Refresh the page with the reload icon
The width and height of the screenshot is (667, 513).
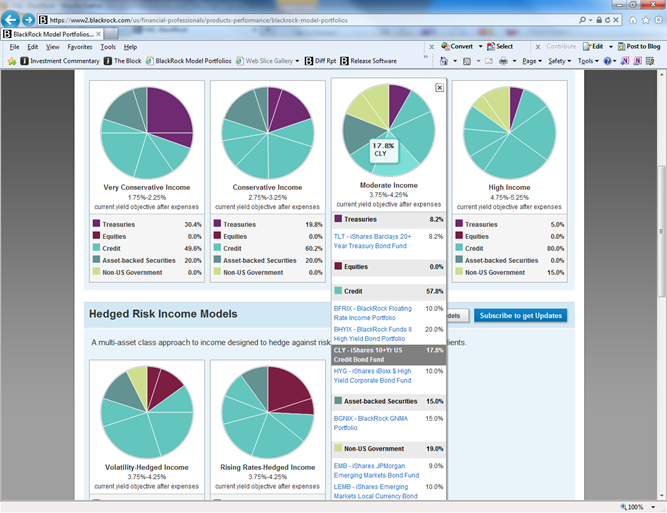click(x=607, y=20)
